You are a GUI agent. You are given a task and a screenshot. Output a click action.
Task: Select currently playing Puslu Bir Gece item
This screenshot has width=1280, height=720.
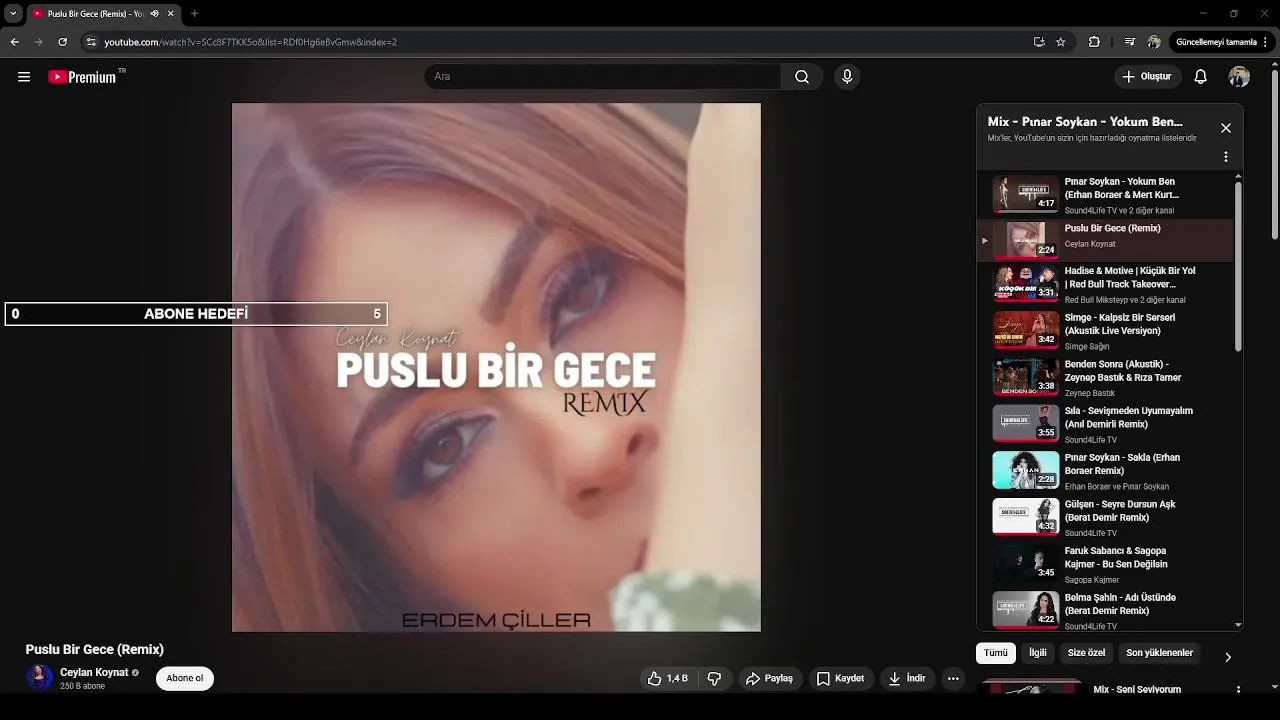point(1105,240)
